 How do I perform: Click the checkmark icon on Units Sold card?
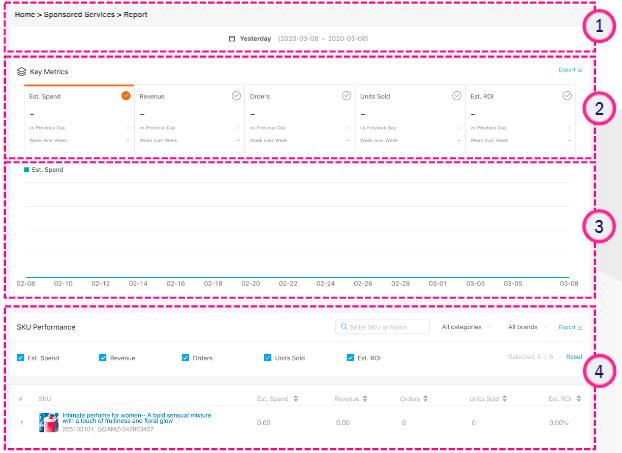pos(456,96)
